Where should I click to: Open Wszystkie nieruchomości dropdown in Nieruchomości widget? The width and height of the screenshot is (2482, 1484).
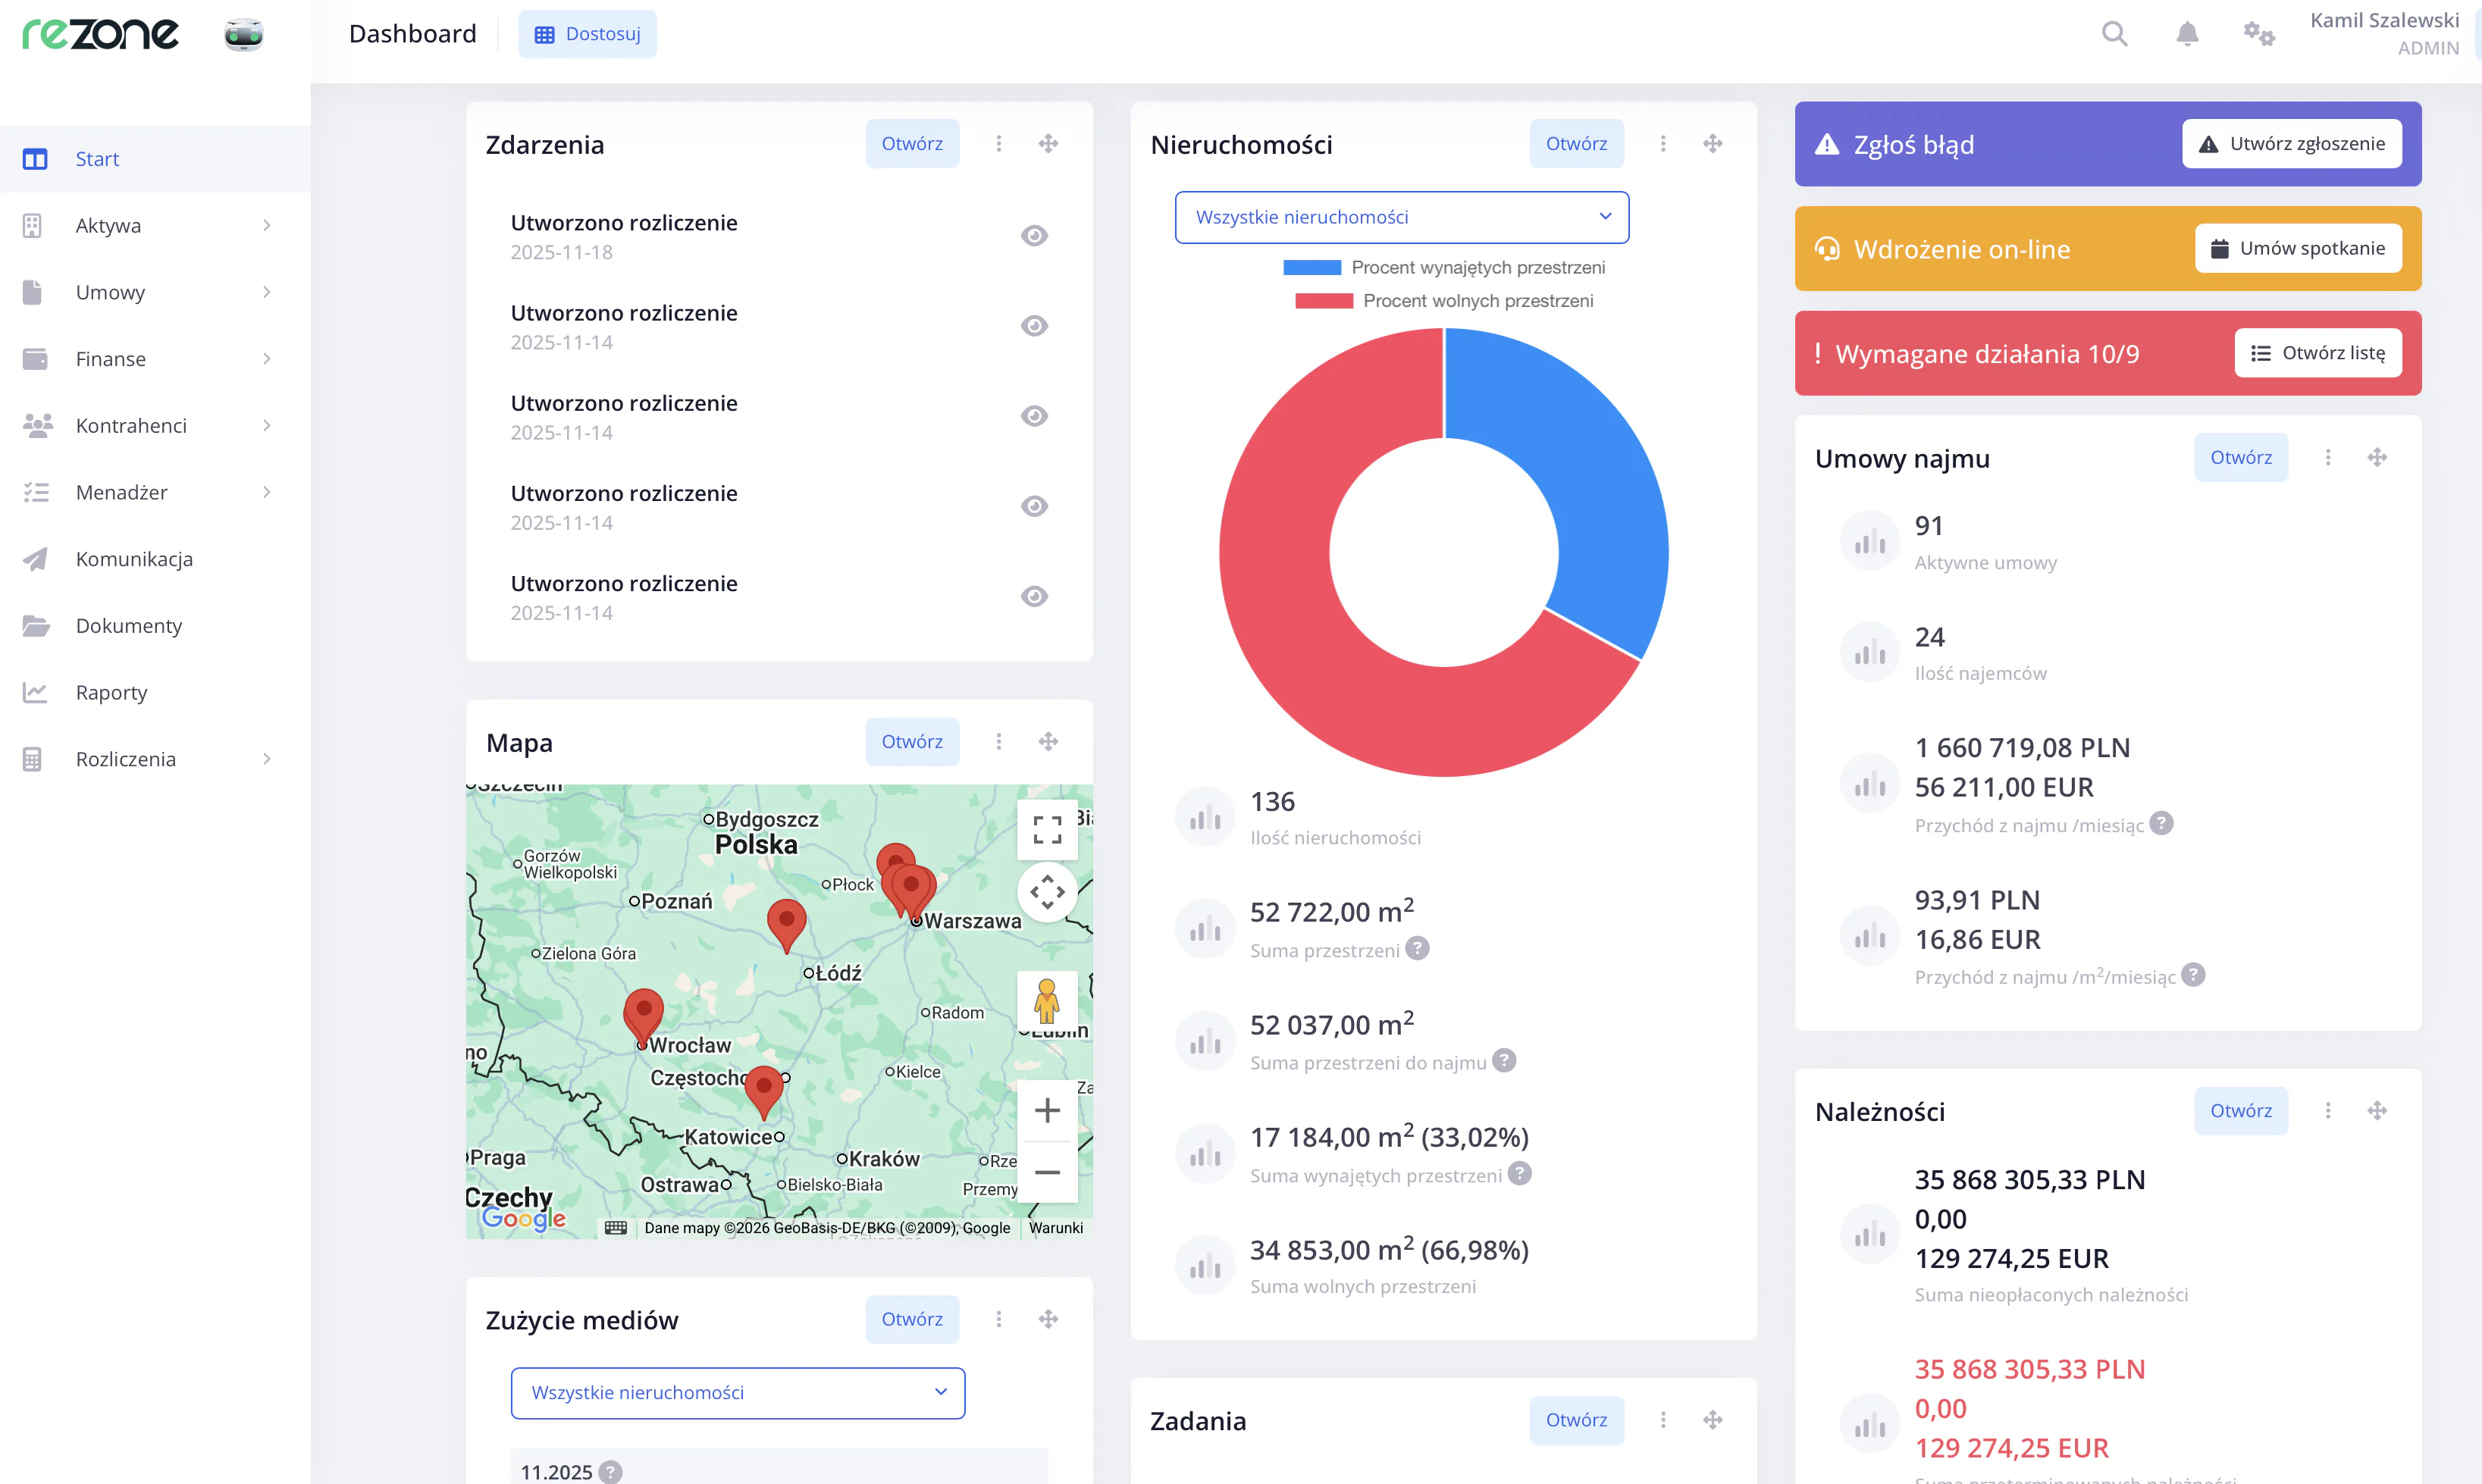point(1401,217)
